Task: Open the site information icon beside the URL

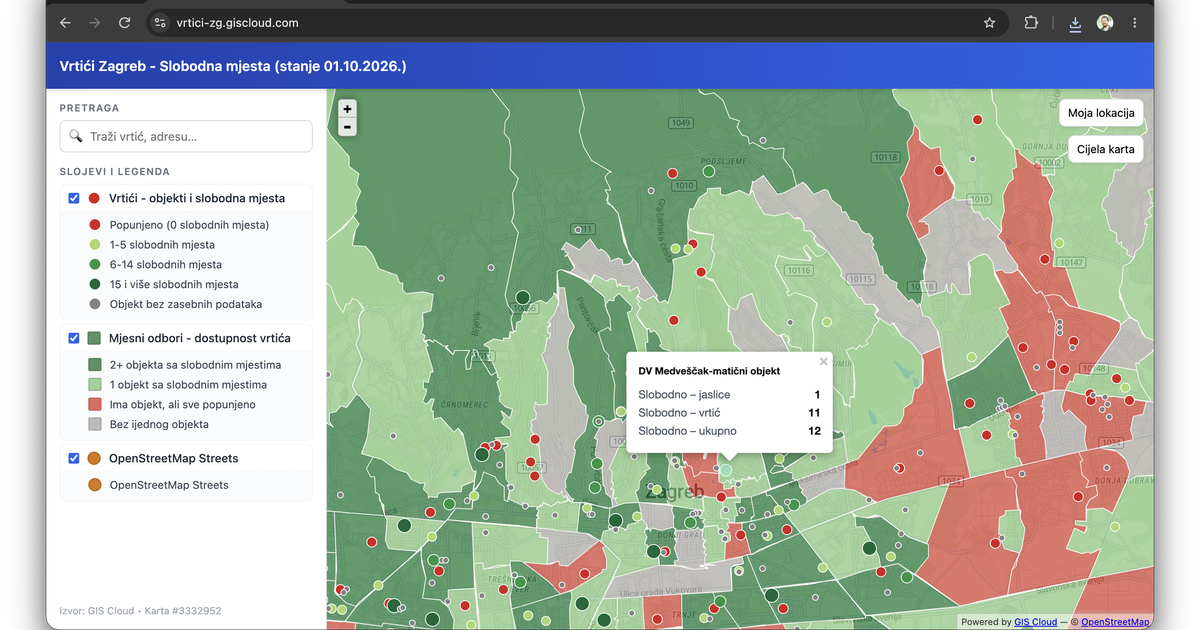Action: 160,23
